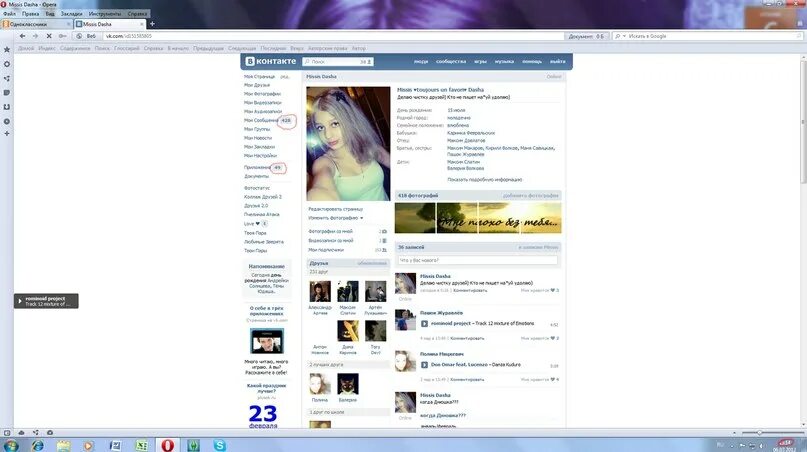Image resolution: width=807 pixels, height=452 pixels.
Task: Click the 'Что у Вас нового?' status field
Action: tap(477, 260)
